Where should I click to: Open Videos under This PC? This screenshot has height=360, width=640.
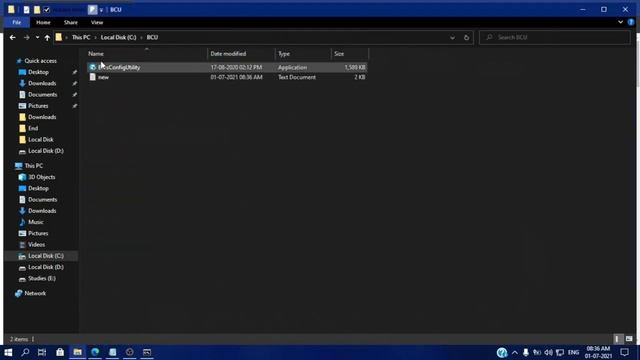click(x=36, y=244)
